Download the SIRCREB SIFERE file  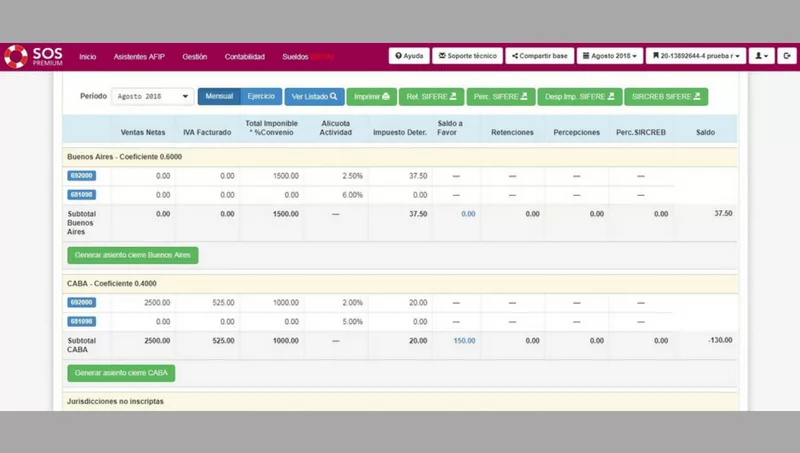click(x=665, y=97)
